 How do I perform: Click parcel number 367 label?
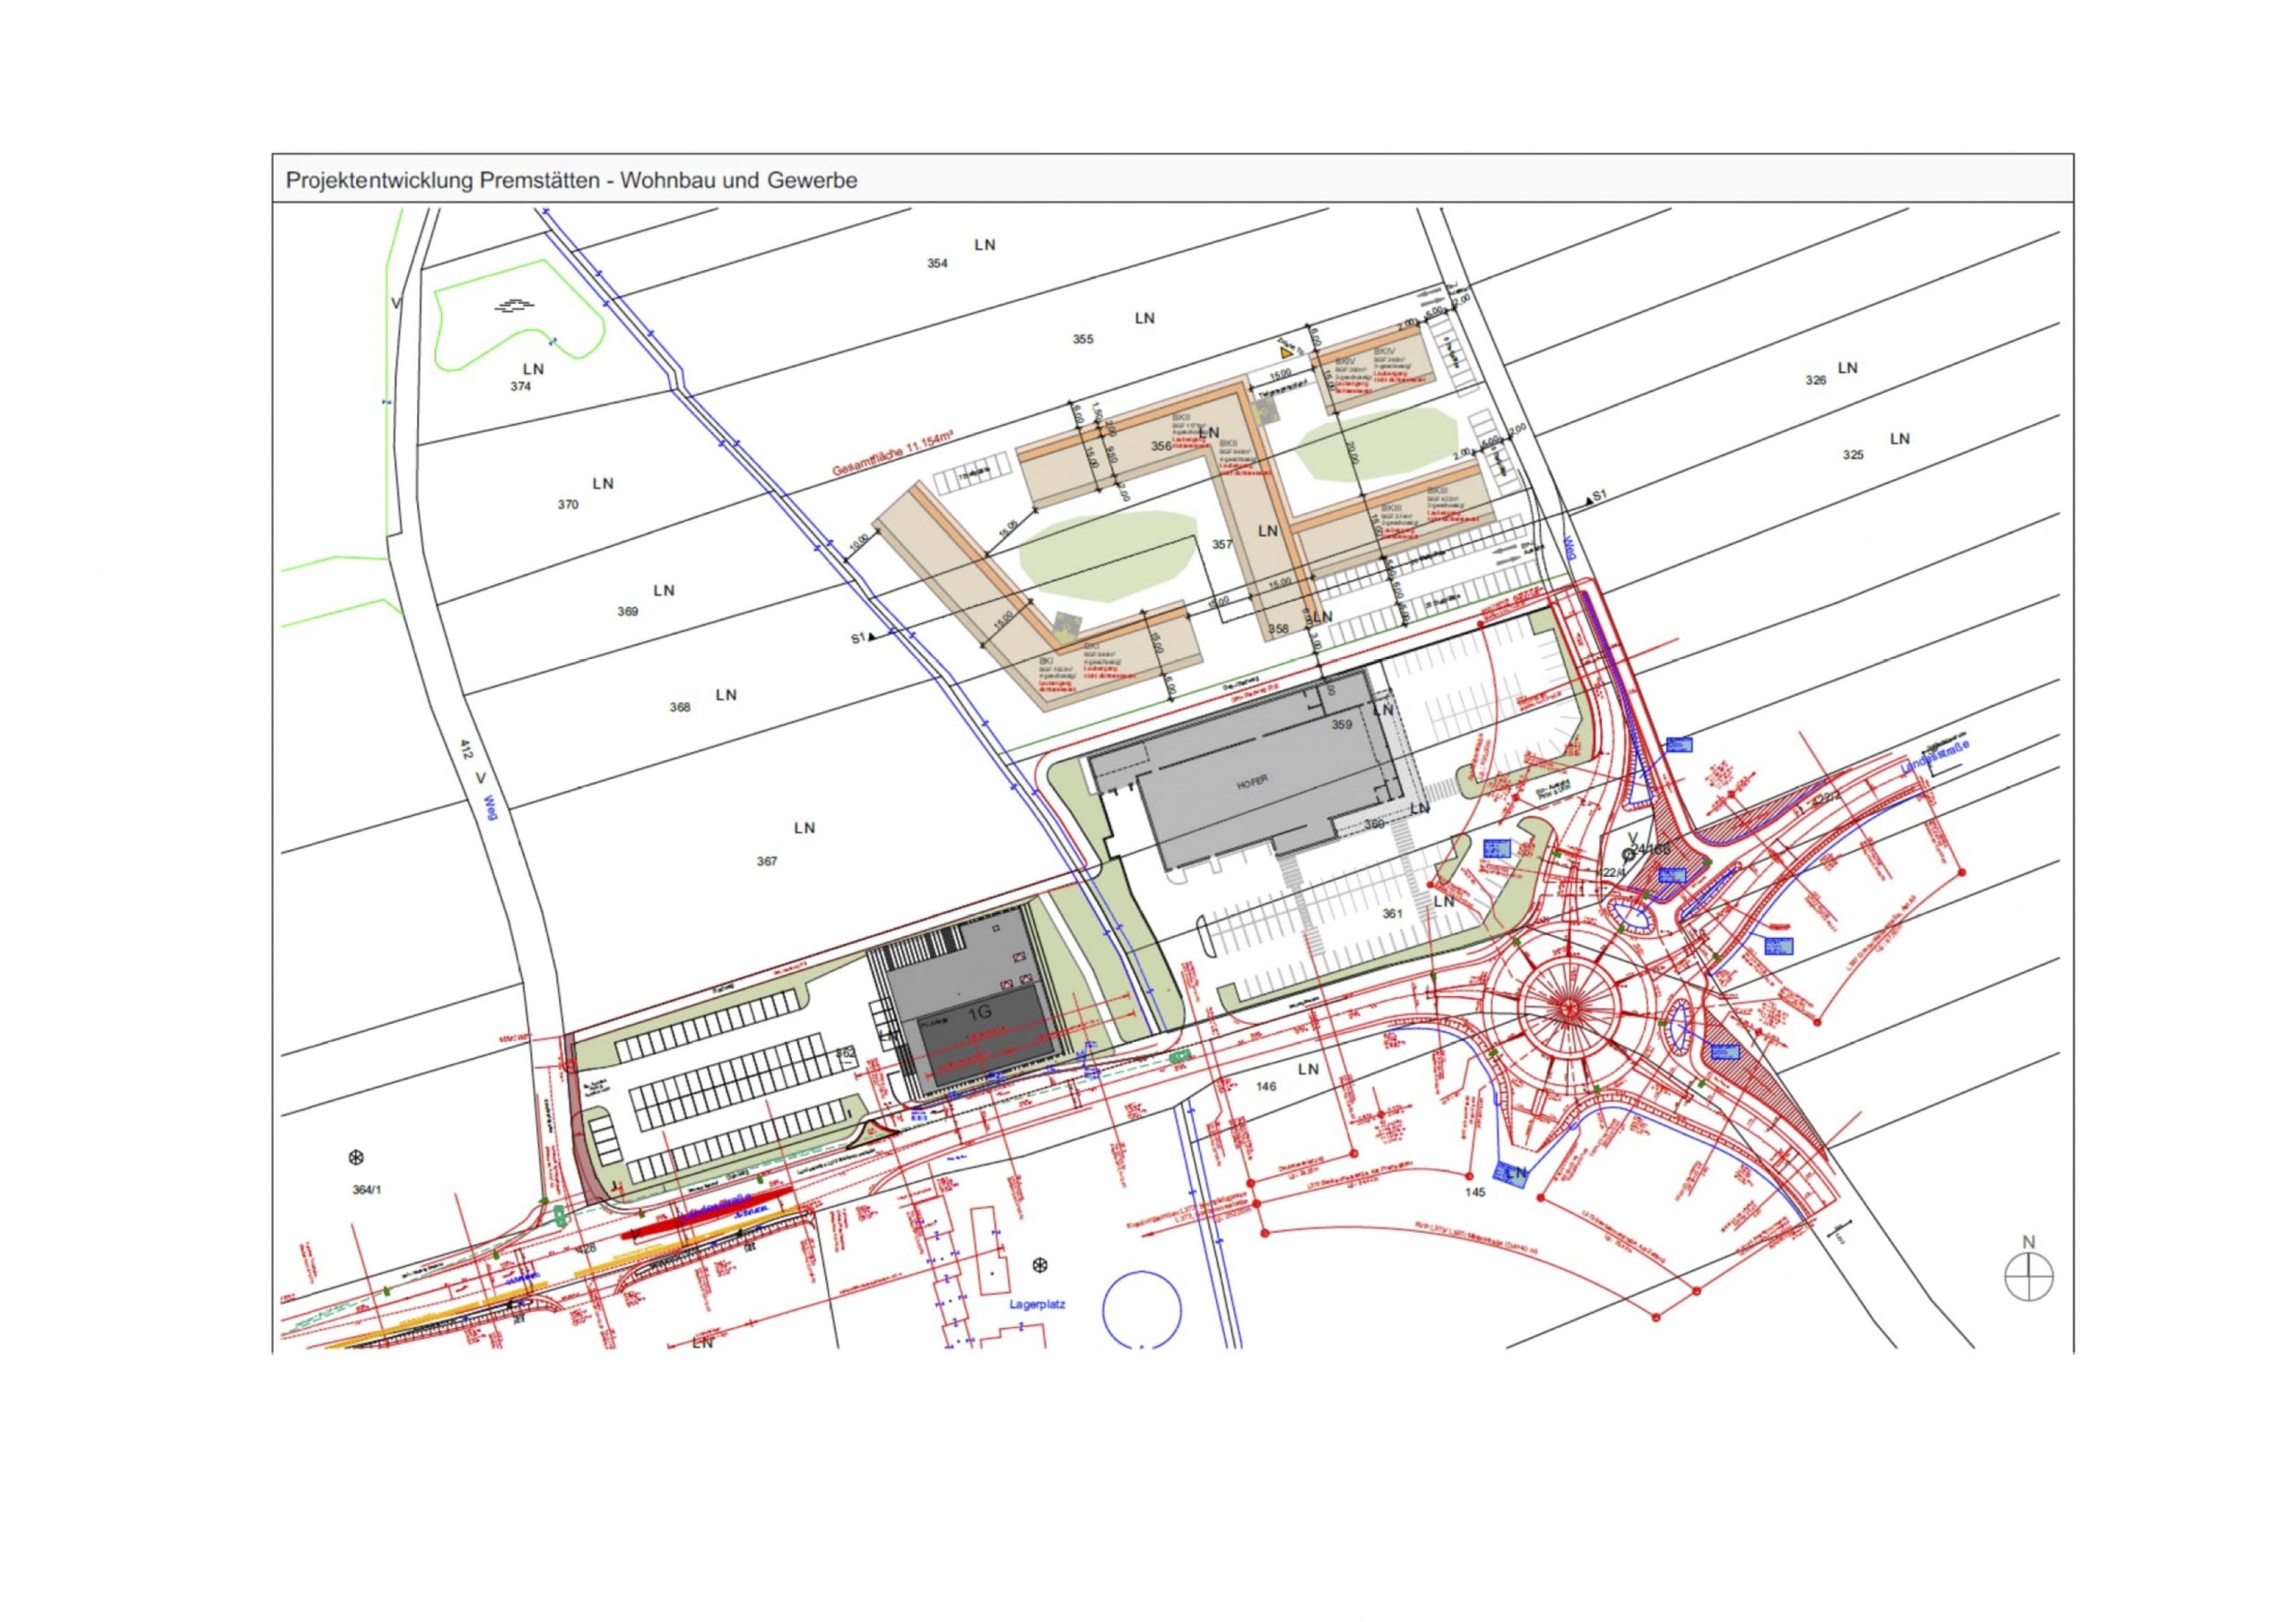point(767,861)
